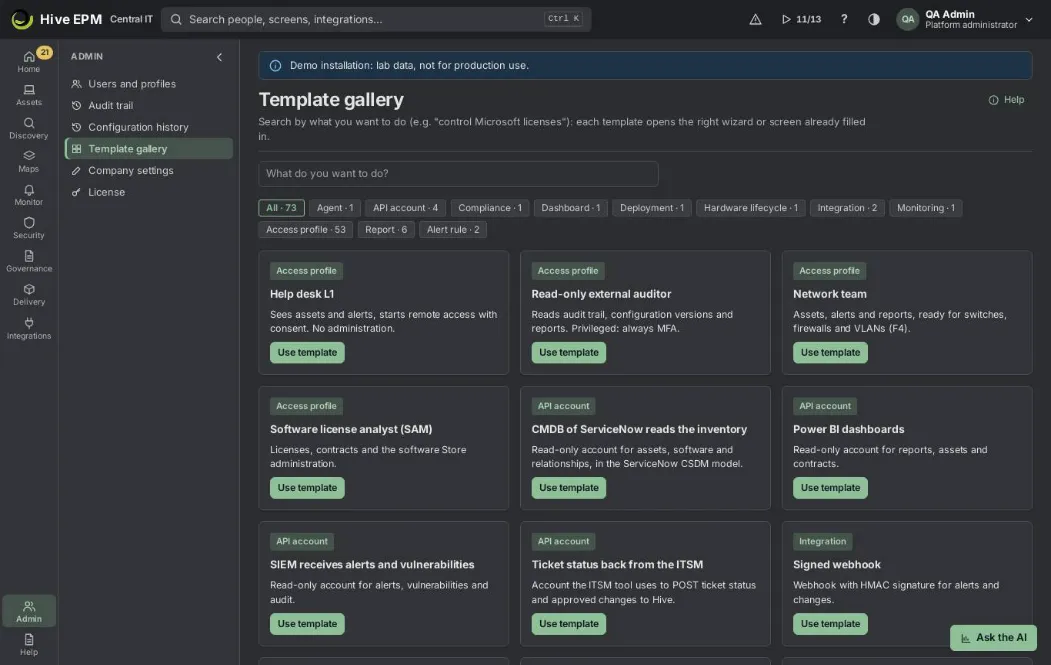
Task: Open the Audit trail page
Action: [149, 105]
